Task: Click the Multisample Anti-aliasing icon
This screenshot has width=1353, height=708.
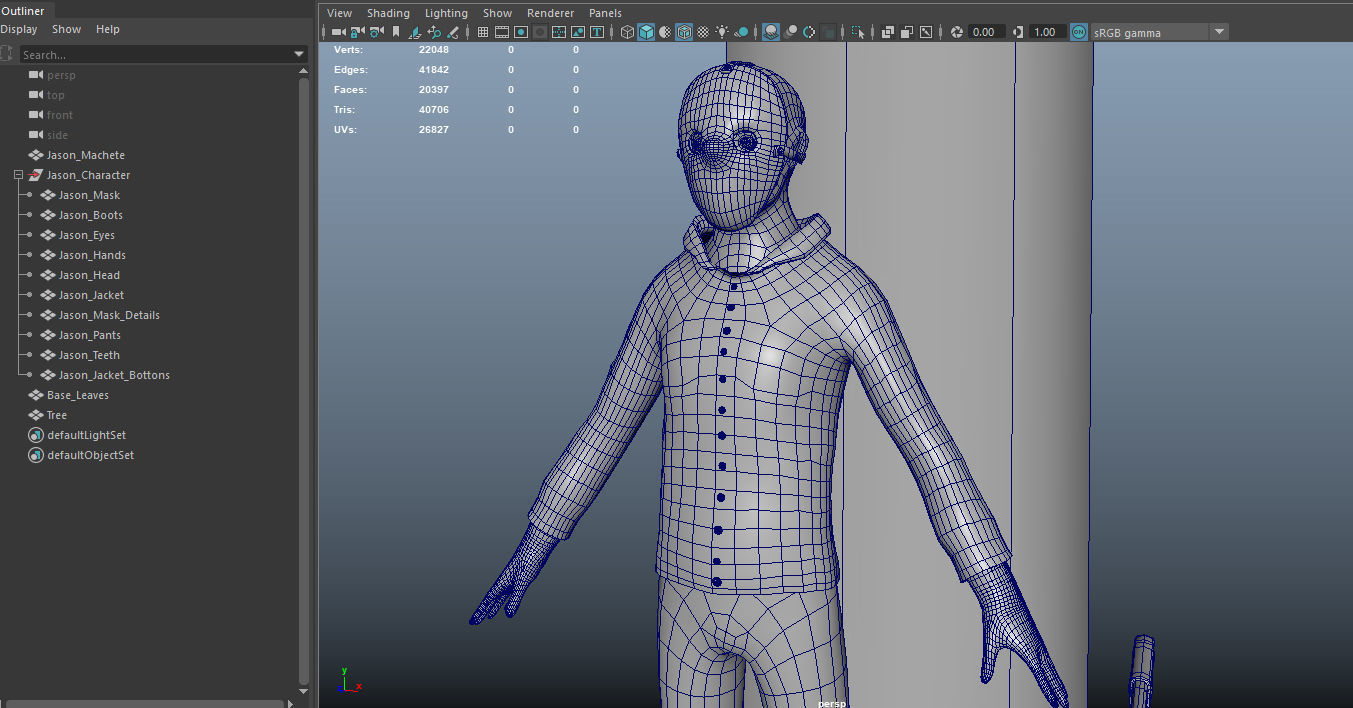Action: (x=809, y=32)
